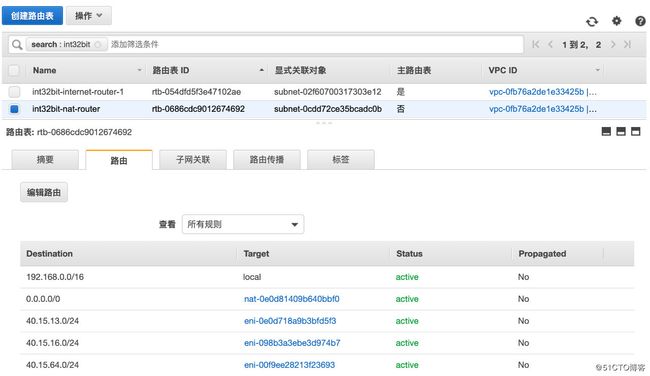The image size is (650, 376).
Task: Maximize the details pane layout icon
Action: coord(635,131)
